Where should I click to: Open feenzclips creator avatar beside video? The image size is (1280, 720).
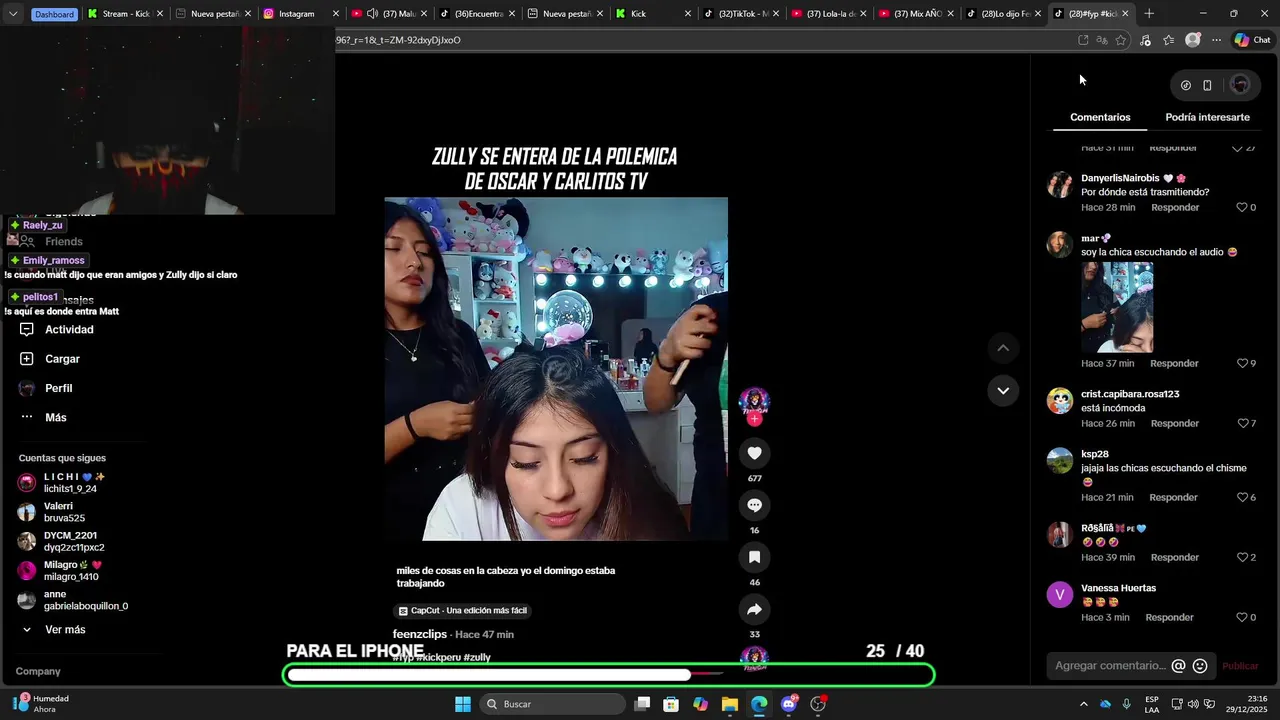point(754,402)
